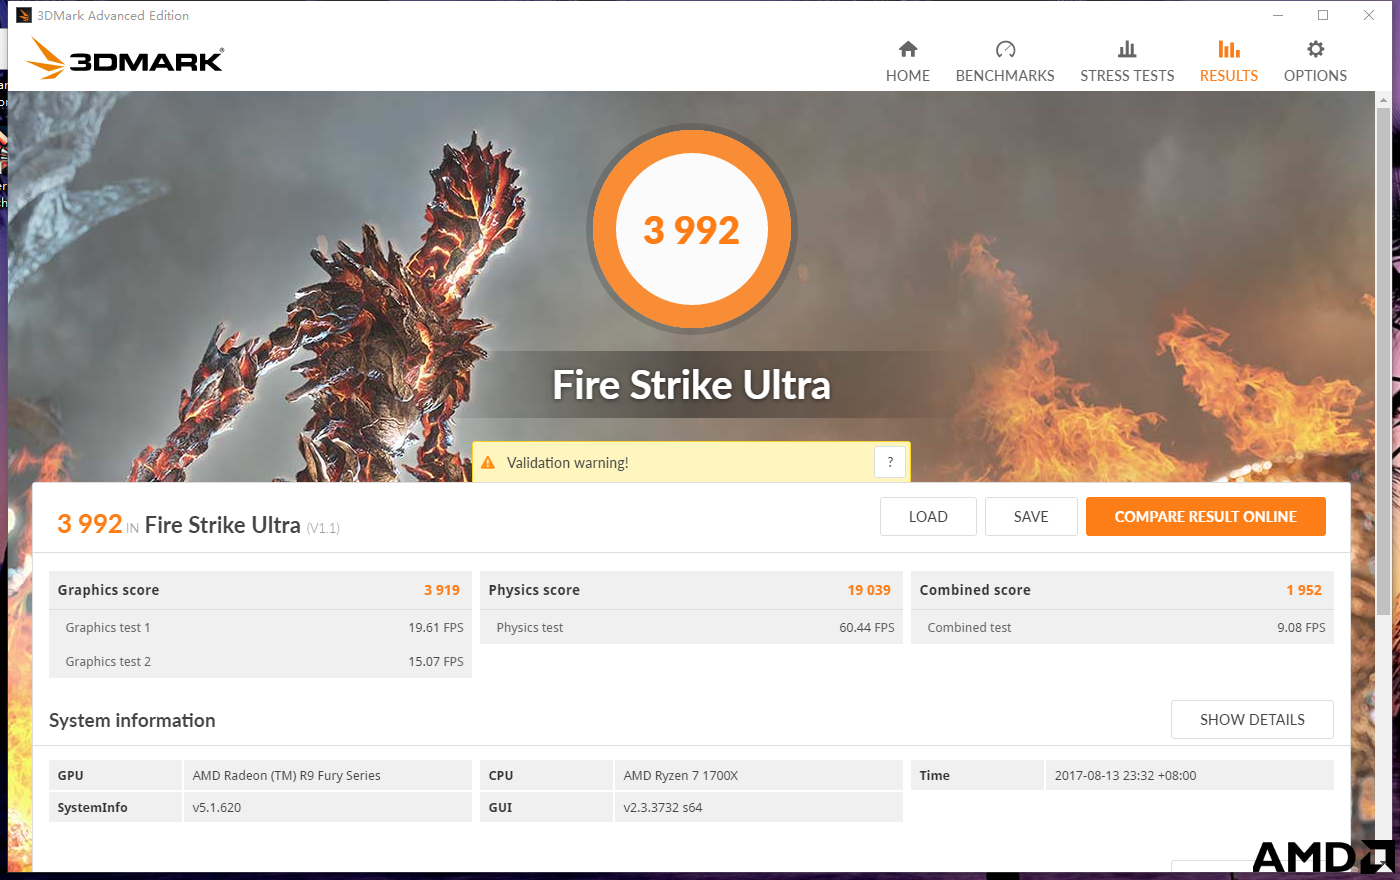Minimize the 3DMark window
Image resolution: width=1400 pixels, height=880 pixels.
tap(1278, 15)
